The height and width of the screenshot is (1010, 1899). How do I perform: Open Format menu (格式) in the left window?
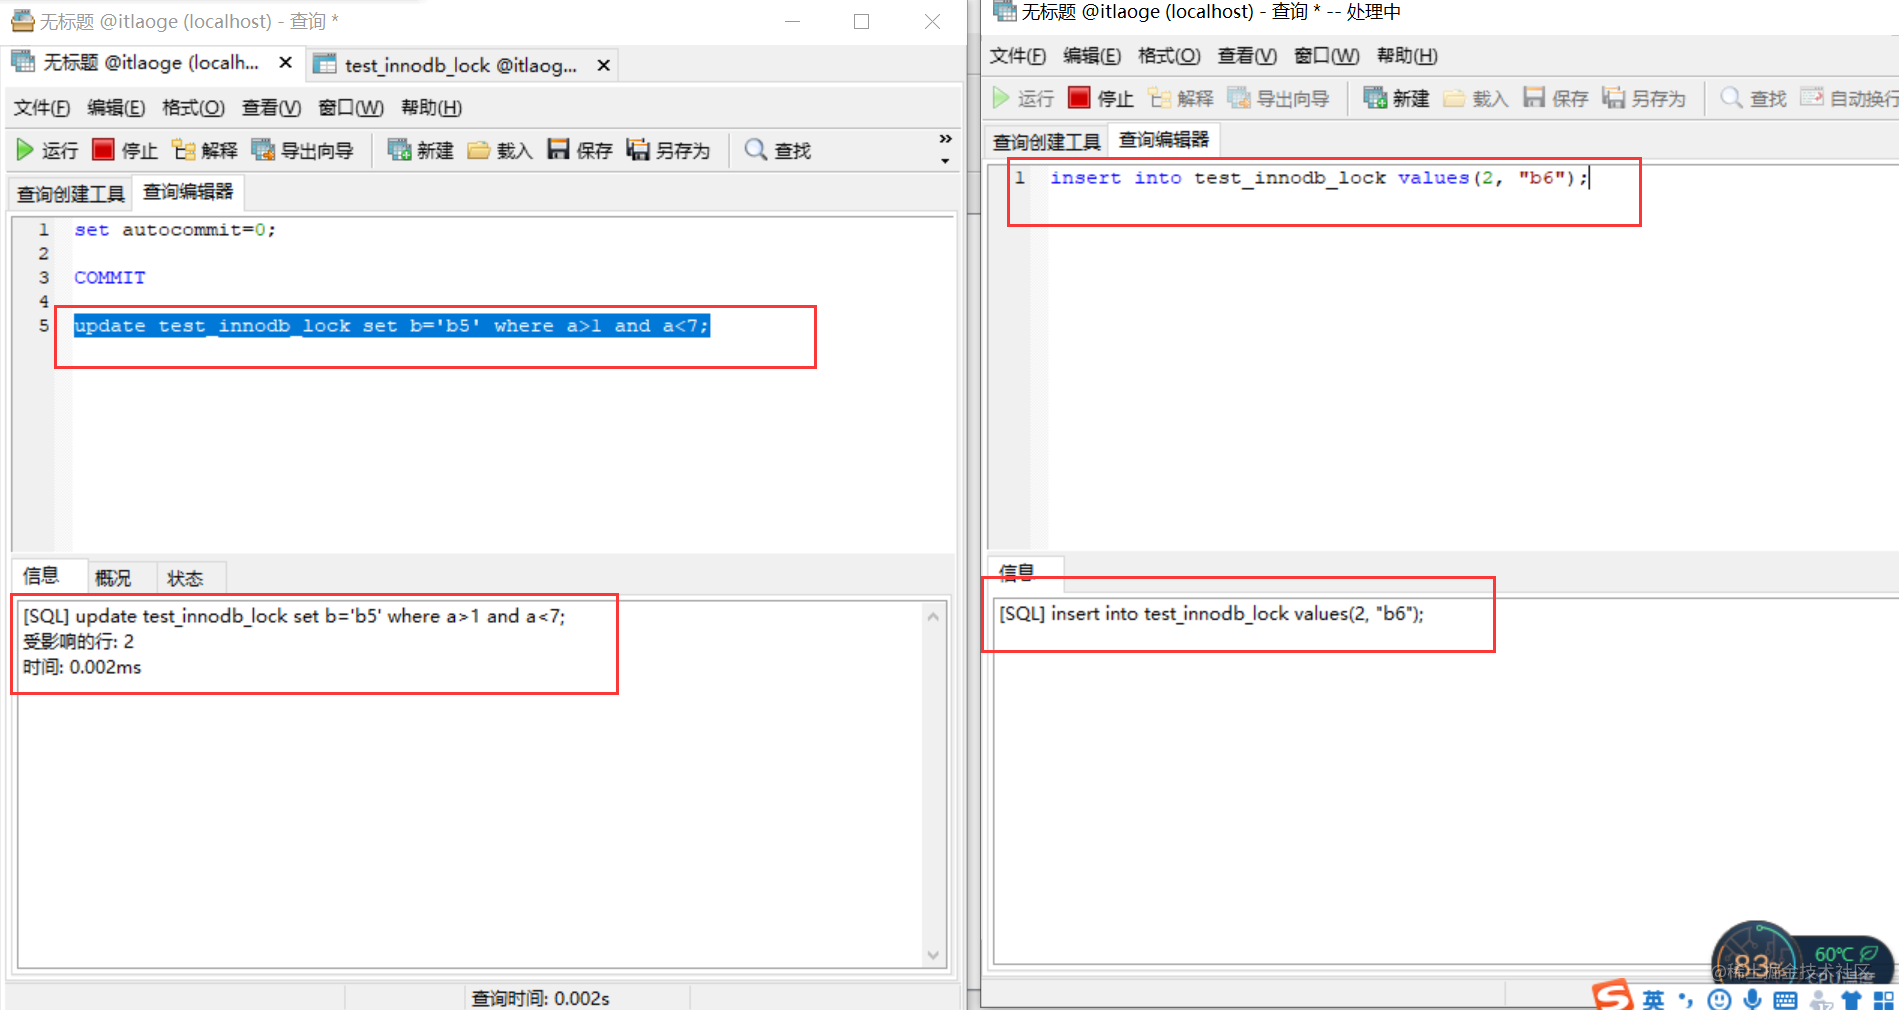pyautogui.click(x=193, y=107)
